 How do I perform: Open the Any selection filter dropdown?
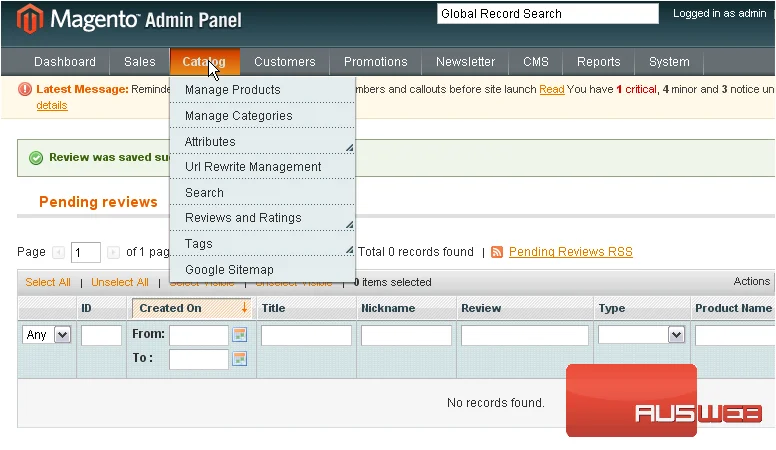point(47,335)
